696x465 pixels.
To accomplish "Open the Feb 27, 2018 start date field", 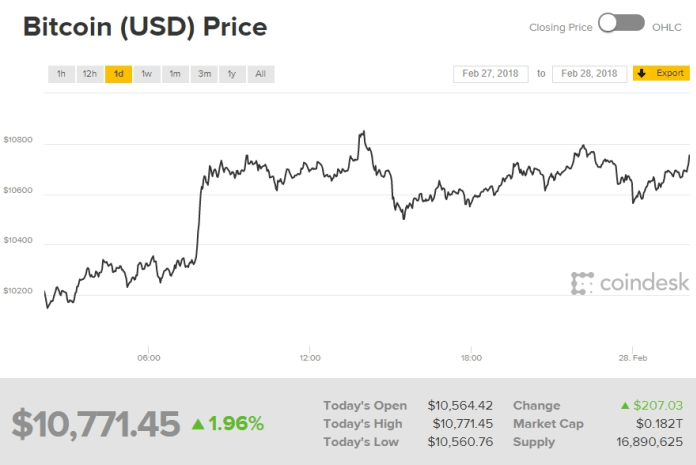I will (x=492, y=74).
